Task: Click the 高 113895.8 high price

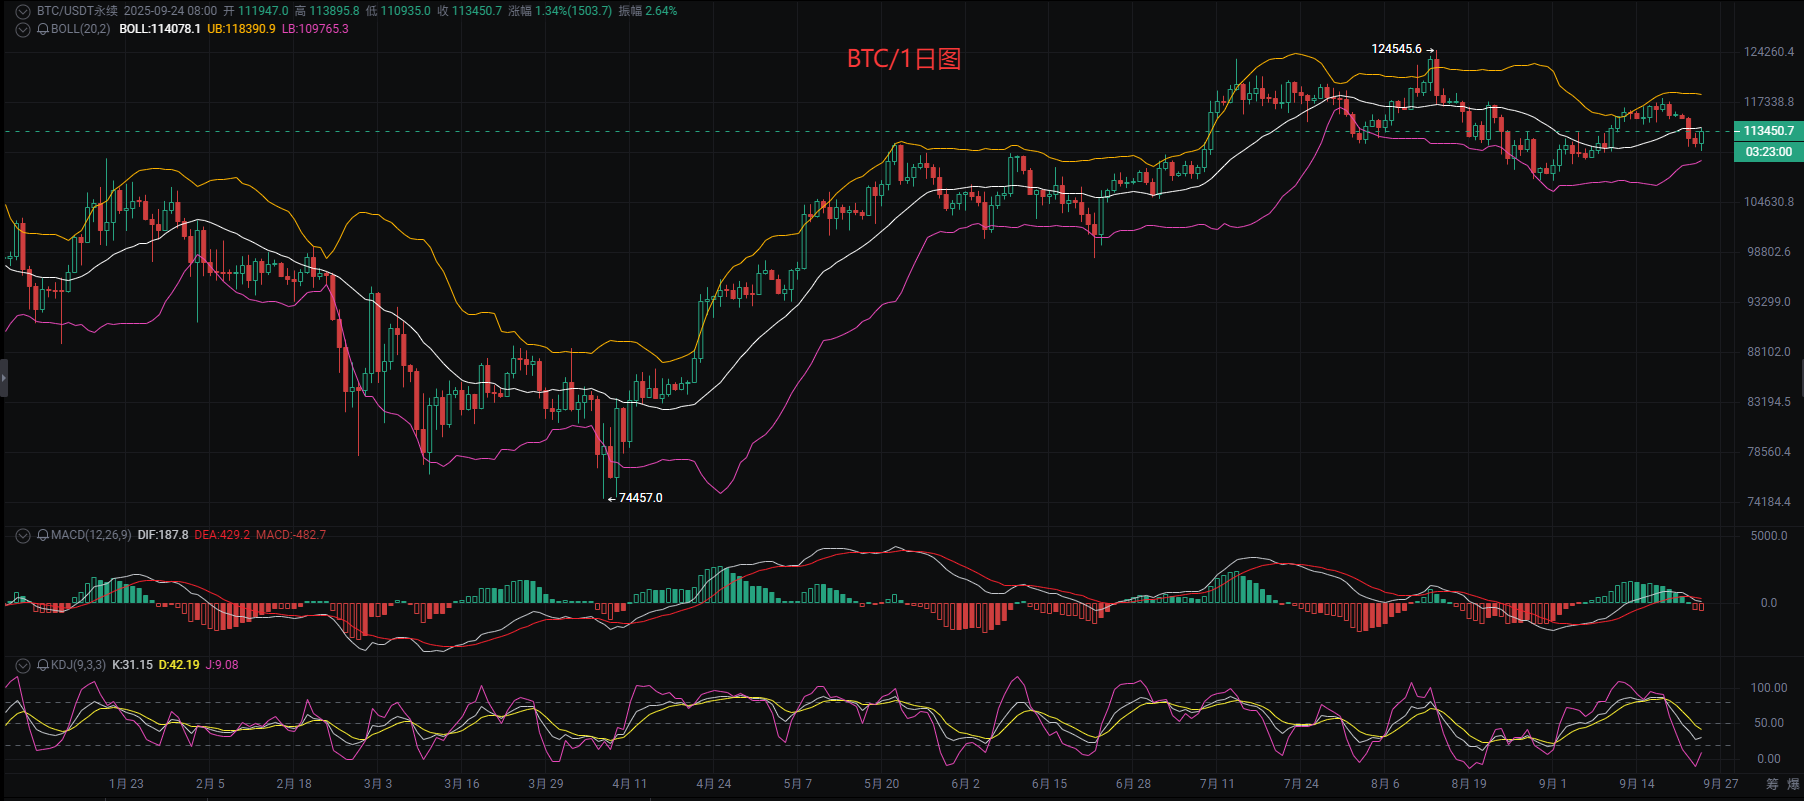Action: point(326,11)
